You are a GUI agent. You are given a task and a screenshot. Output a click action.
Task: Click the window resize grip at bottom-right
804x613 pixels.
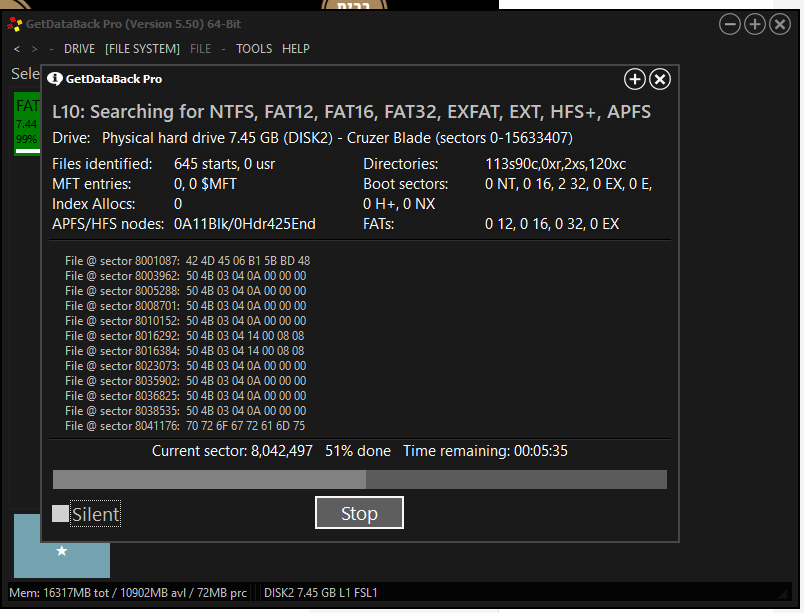point(783,595)
